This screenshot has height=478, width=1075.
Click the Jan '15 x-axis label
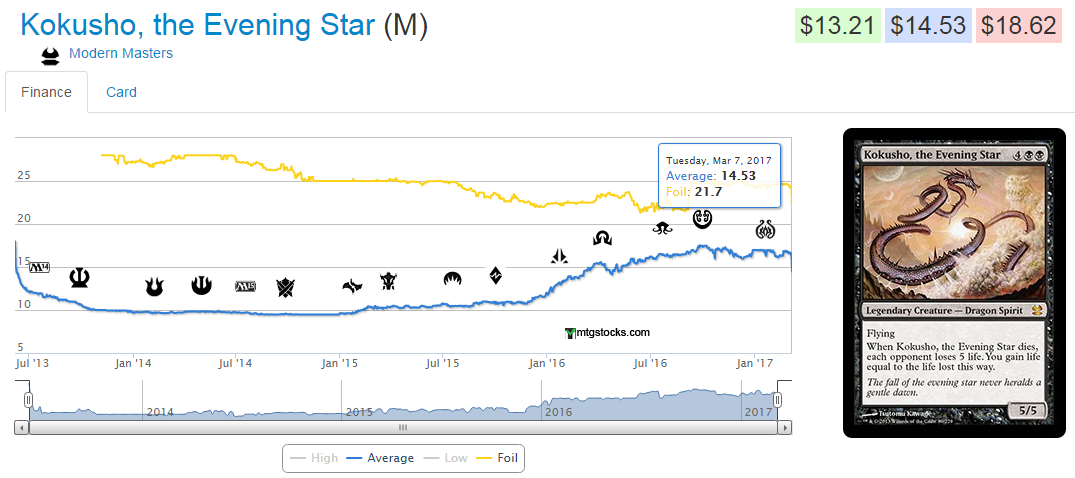340,362
